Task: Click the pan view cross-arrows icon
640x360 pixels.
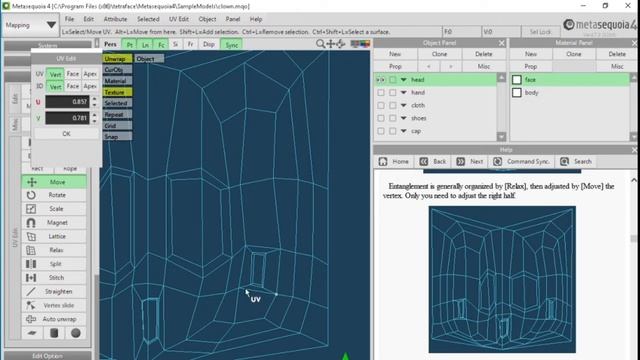Action: 331,44
